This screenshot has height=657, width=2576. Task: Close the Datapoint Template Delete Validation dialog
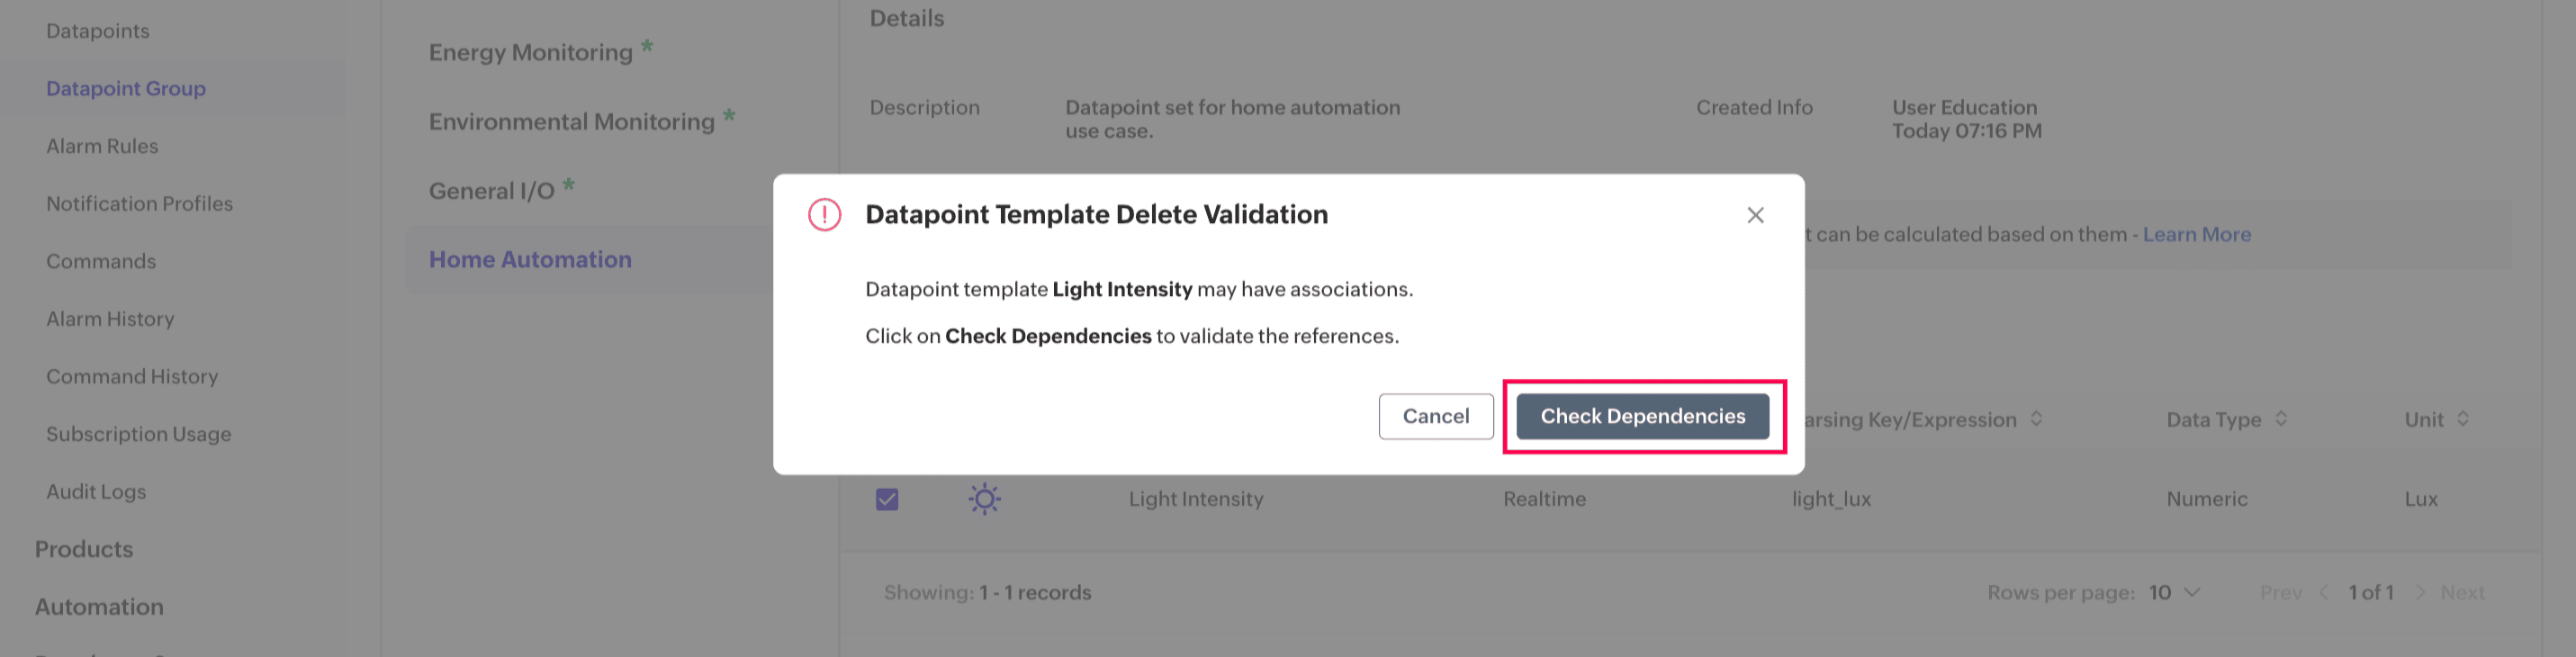point(1754,215)
